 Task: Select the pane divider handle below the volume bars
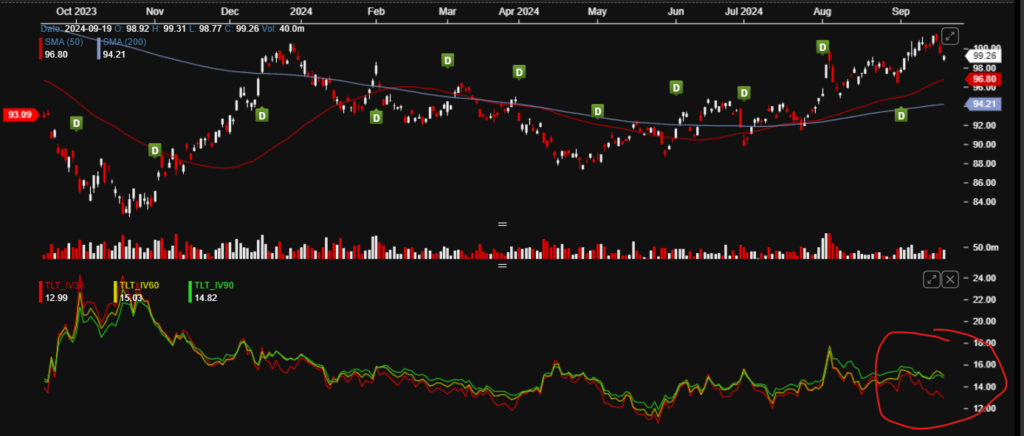pos(502,266)
